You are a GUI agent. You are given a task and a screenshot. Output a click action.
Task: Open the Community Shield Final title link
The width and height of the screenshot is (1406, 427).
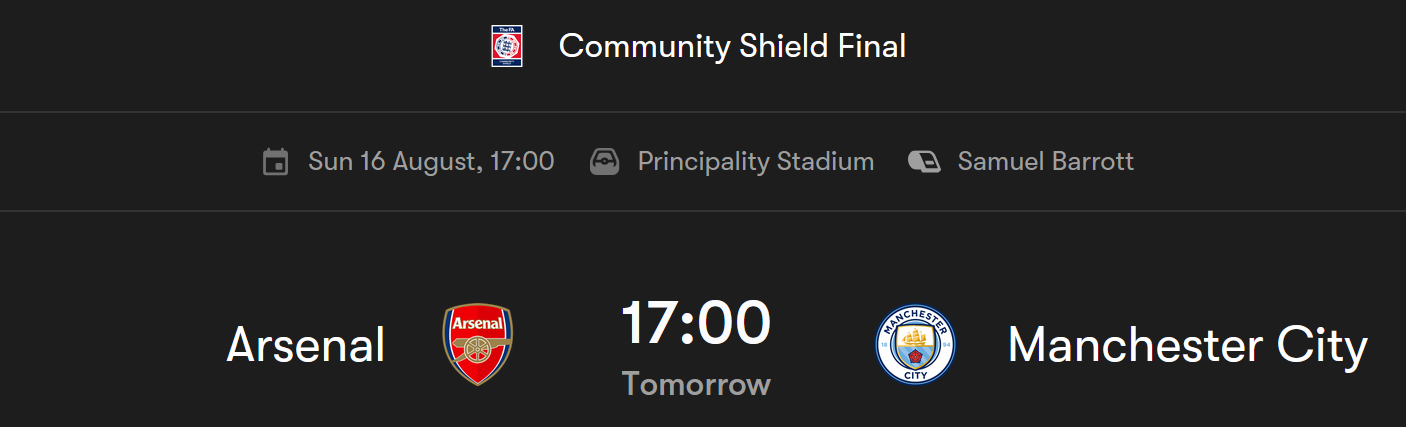(x=732, y=46)
